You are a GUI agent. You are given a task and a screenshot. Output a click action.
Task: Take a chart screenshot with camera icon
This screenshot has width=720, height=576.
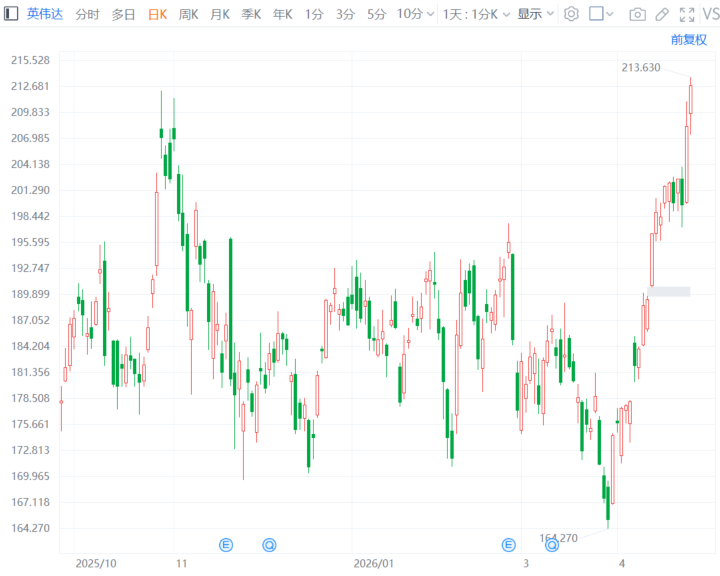click(637, 14)
